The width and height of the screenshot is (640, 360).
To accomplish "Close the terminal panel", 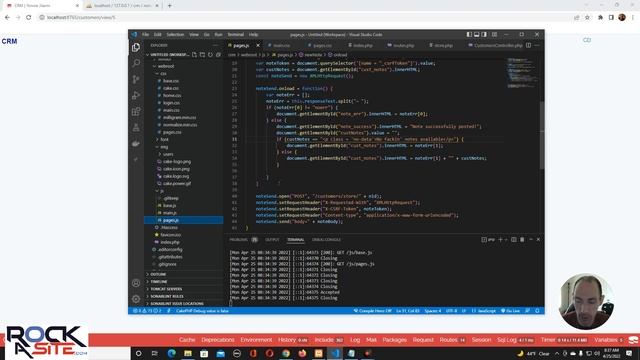I will [538, 240].
